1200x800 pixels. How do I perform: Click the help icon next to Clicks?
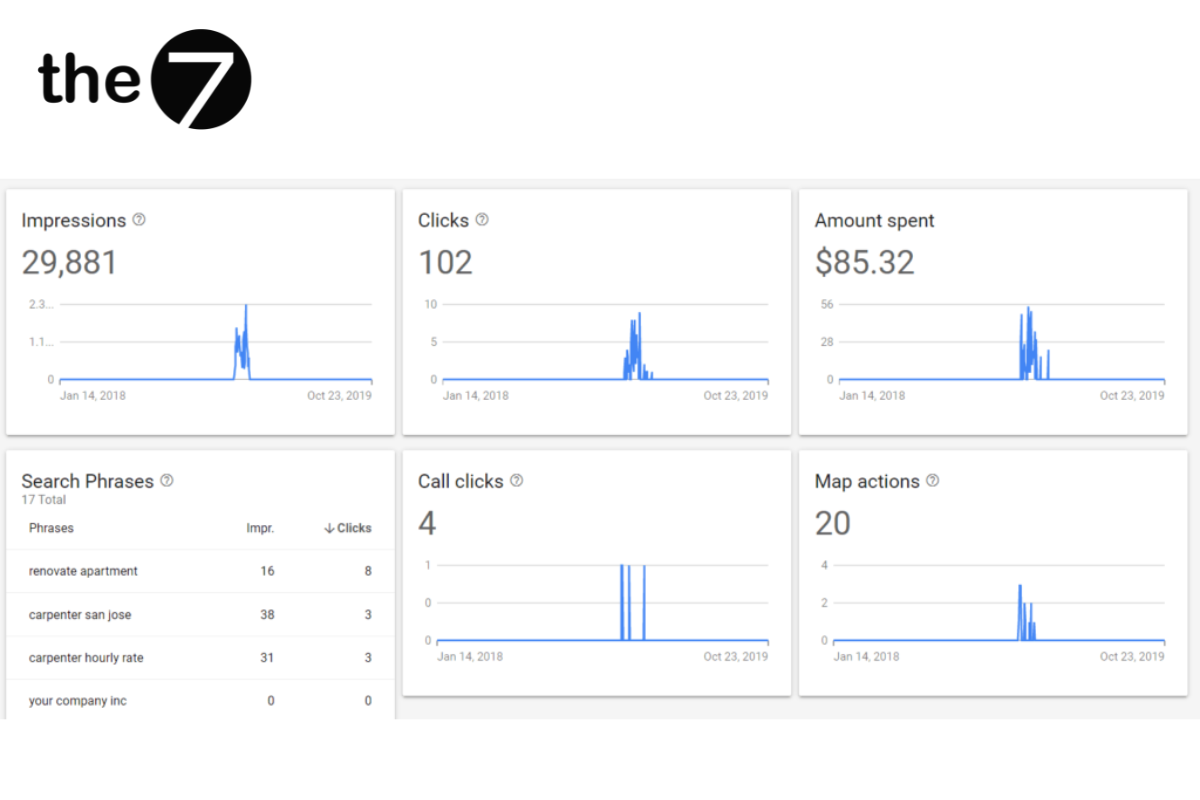pos(482,220)
